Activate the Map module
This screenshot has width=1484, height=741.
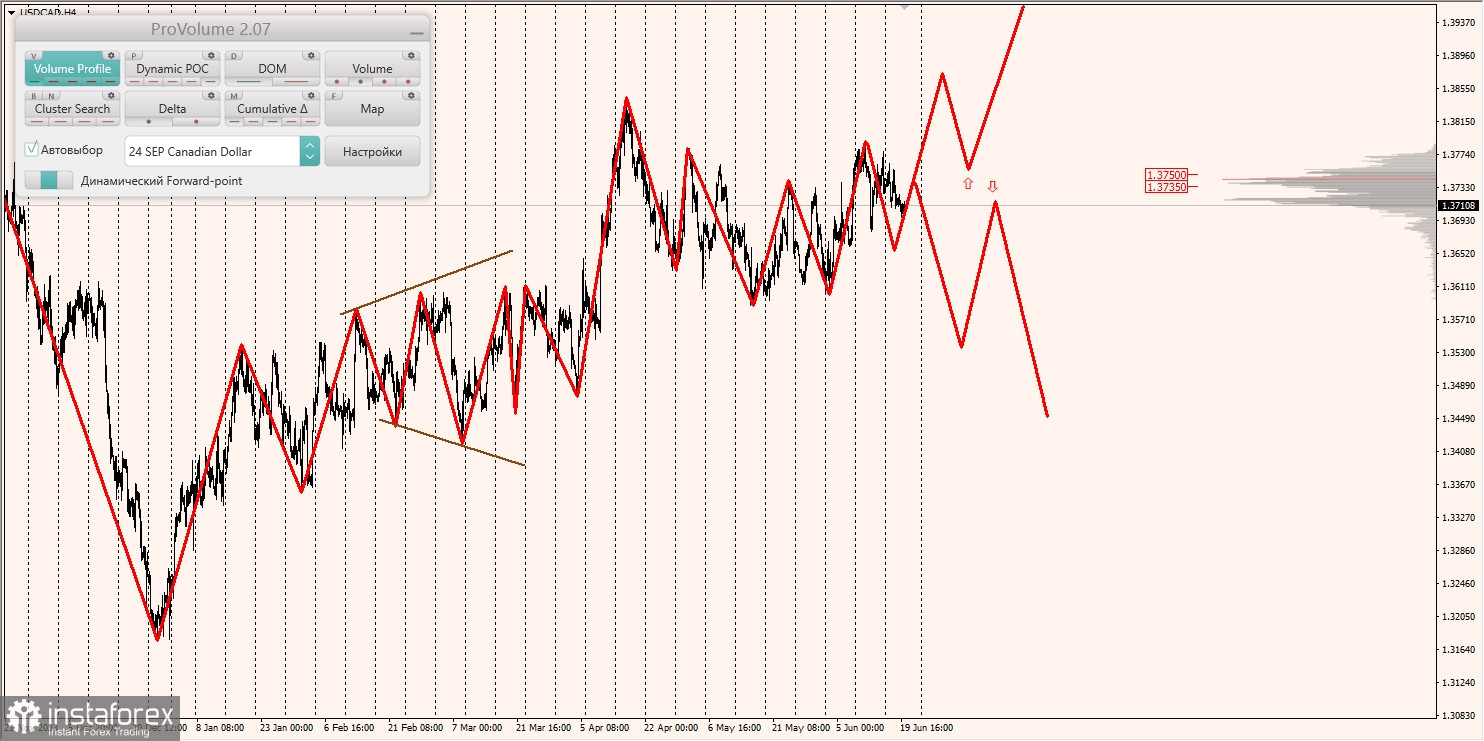pos(372,108)
